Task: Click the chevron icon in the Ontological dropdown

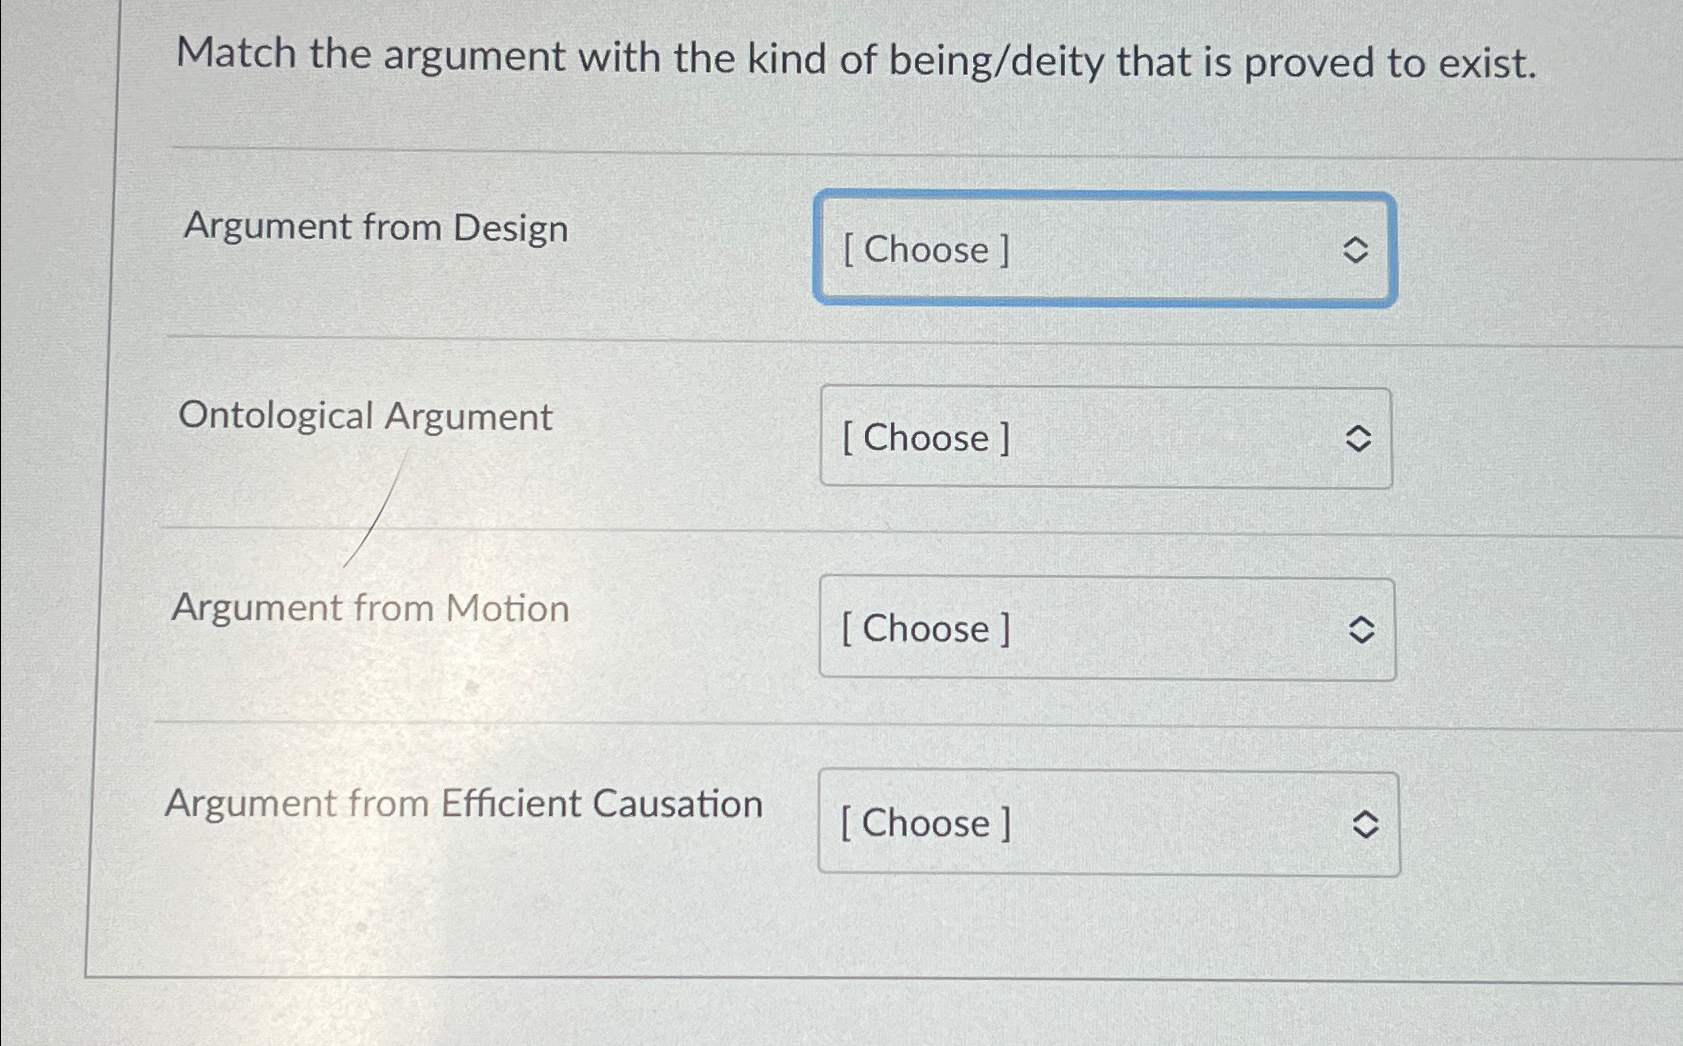Action: (1357, 439)
